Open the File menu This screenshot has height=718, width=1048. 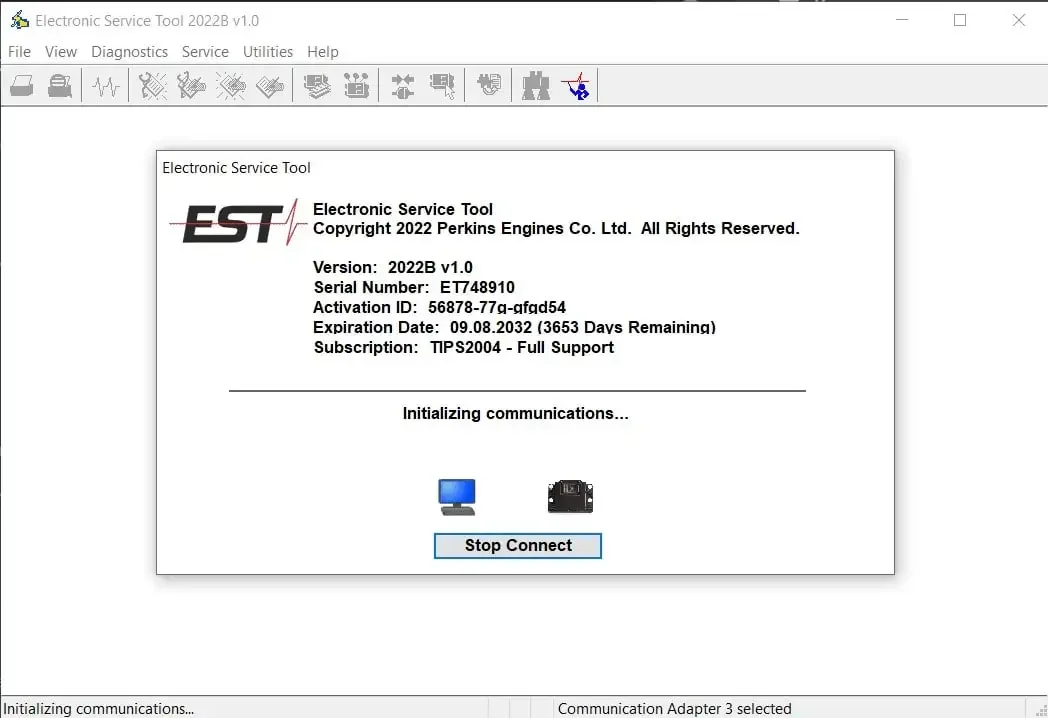[19, 51]
